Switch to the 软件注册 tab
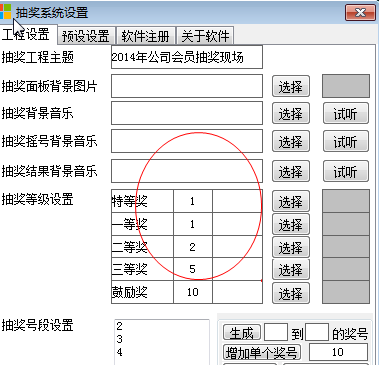Viewport: 379px width, 365px height. pyautogui.click(x=145, y=36)
